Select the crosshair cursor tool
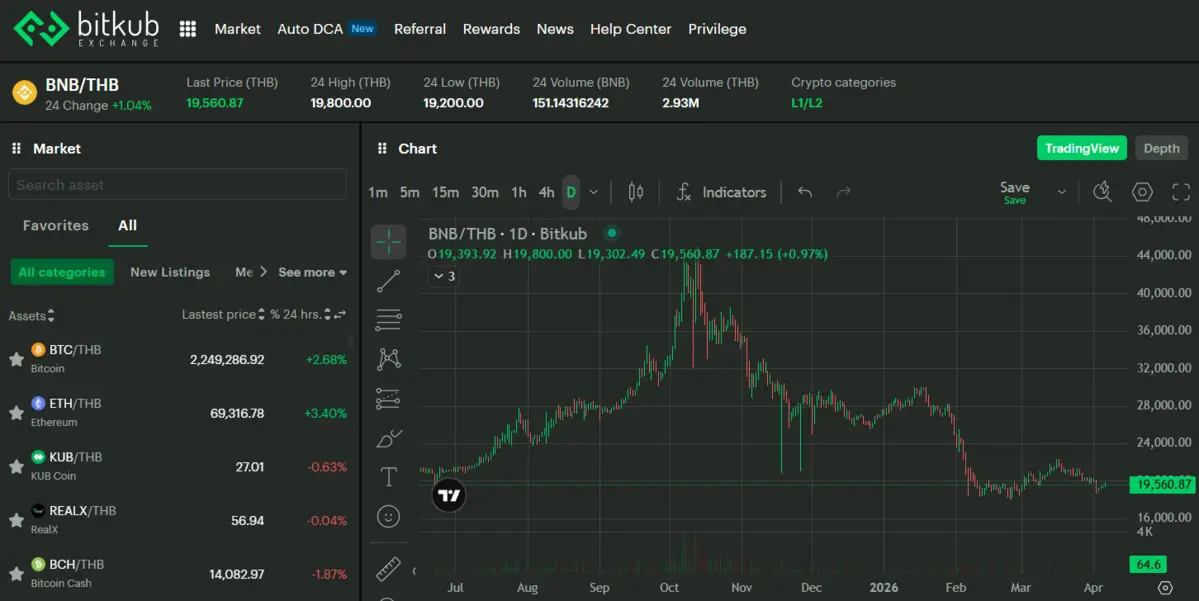This screenshot has height=601, width=1199. click(x=388, y=242)
